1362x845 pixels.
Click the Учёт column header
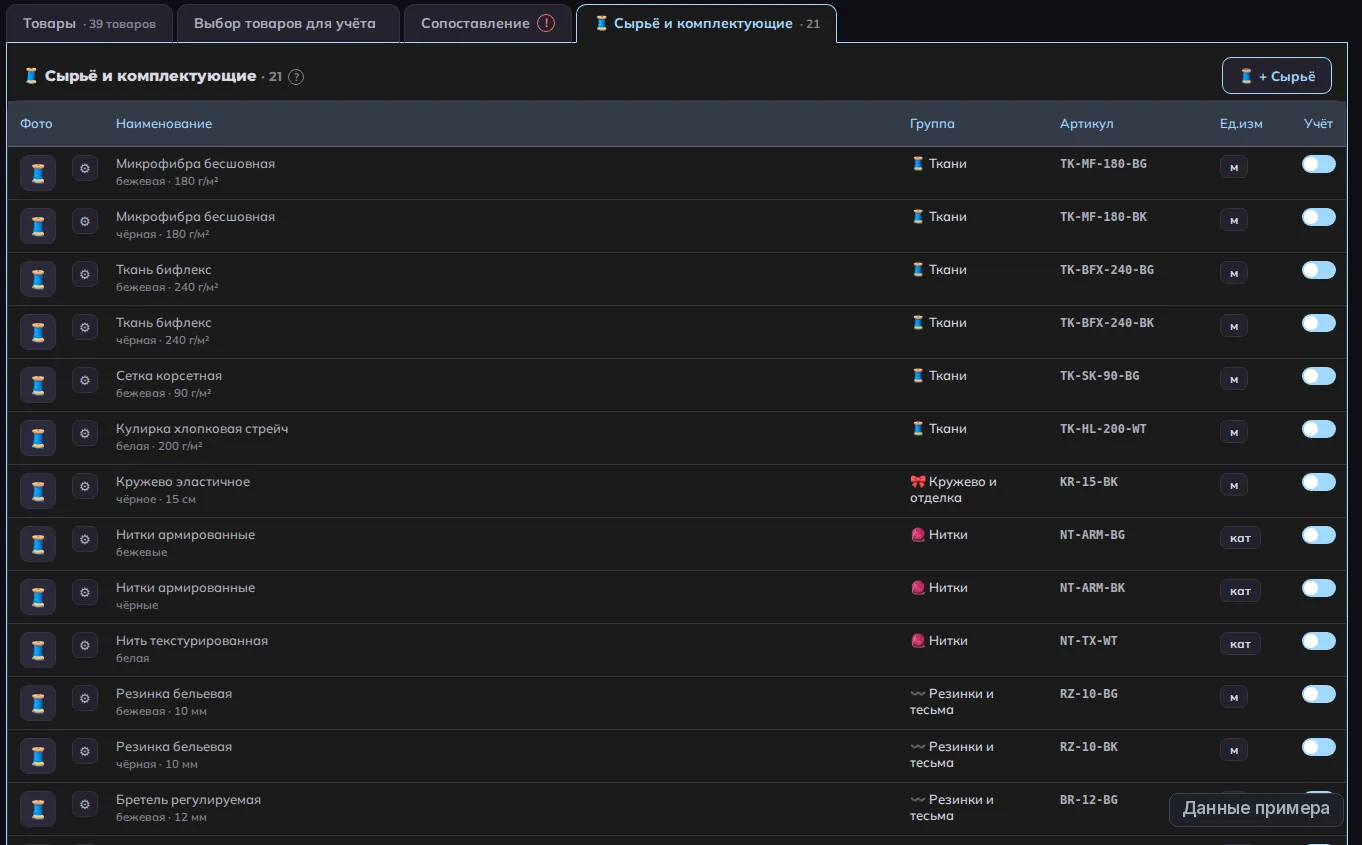pyautogui.click(x=1318, y=124)
